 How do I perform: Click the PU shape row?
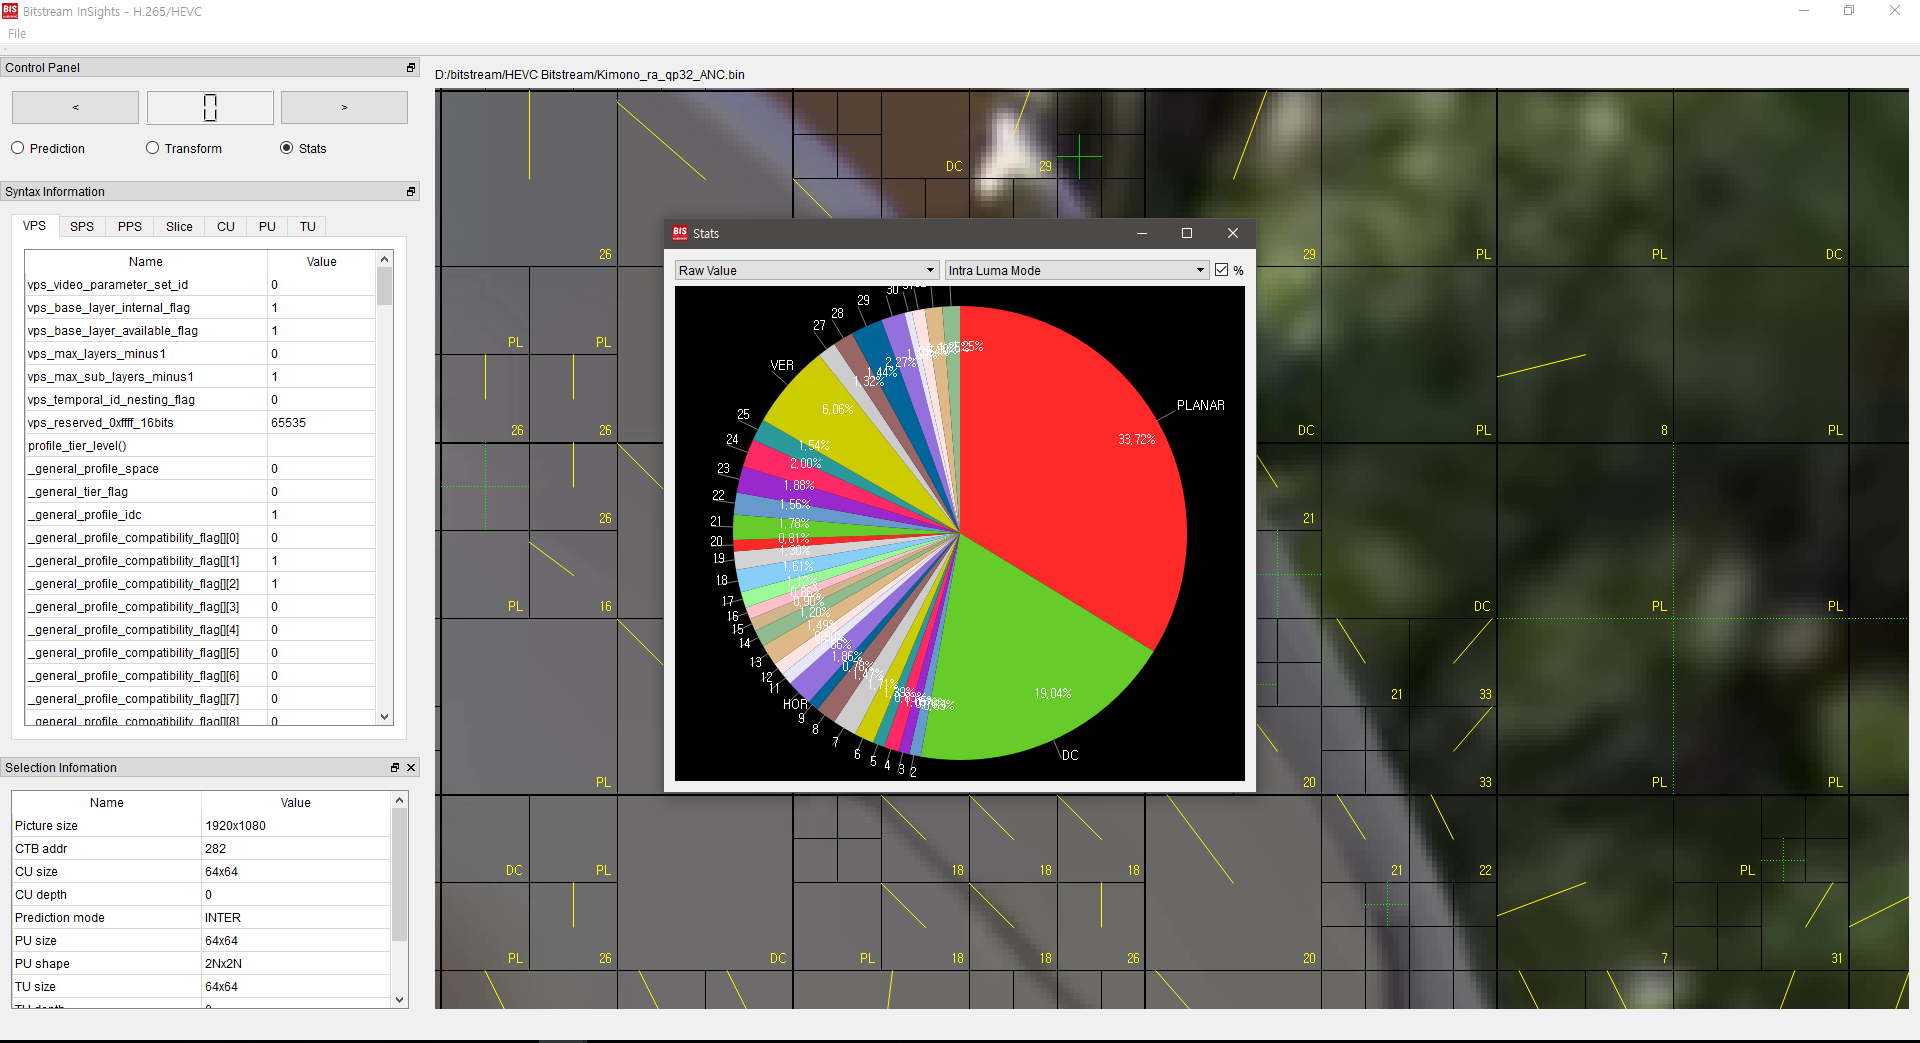(x=201, y=964)
